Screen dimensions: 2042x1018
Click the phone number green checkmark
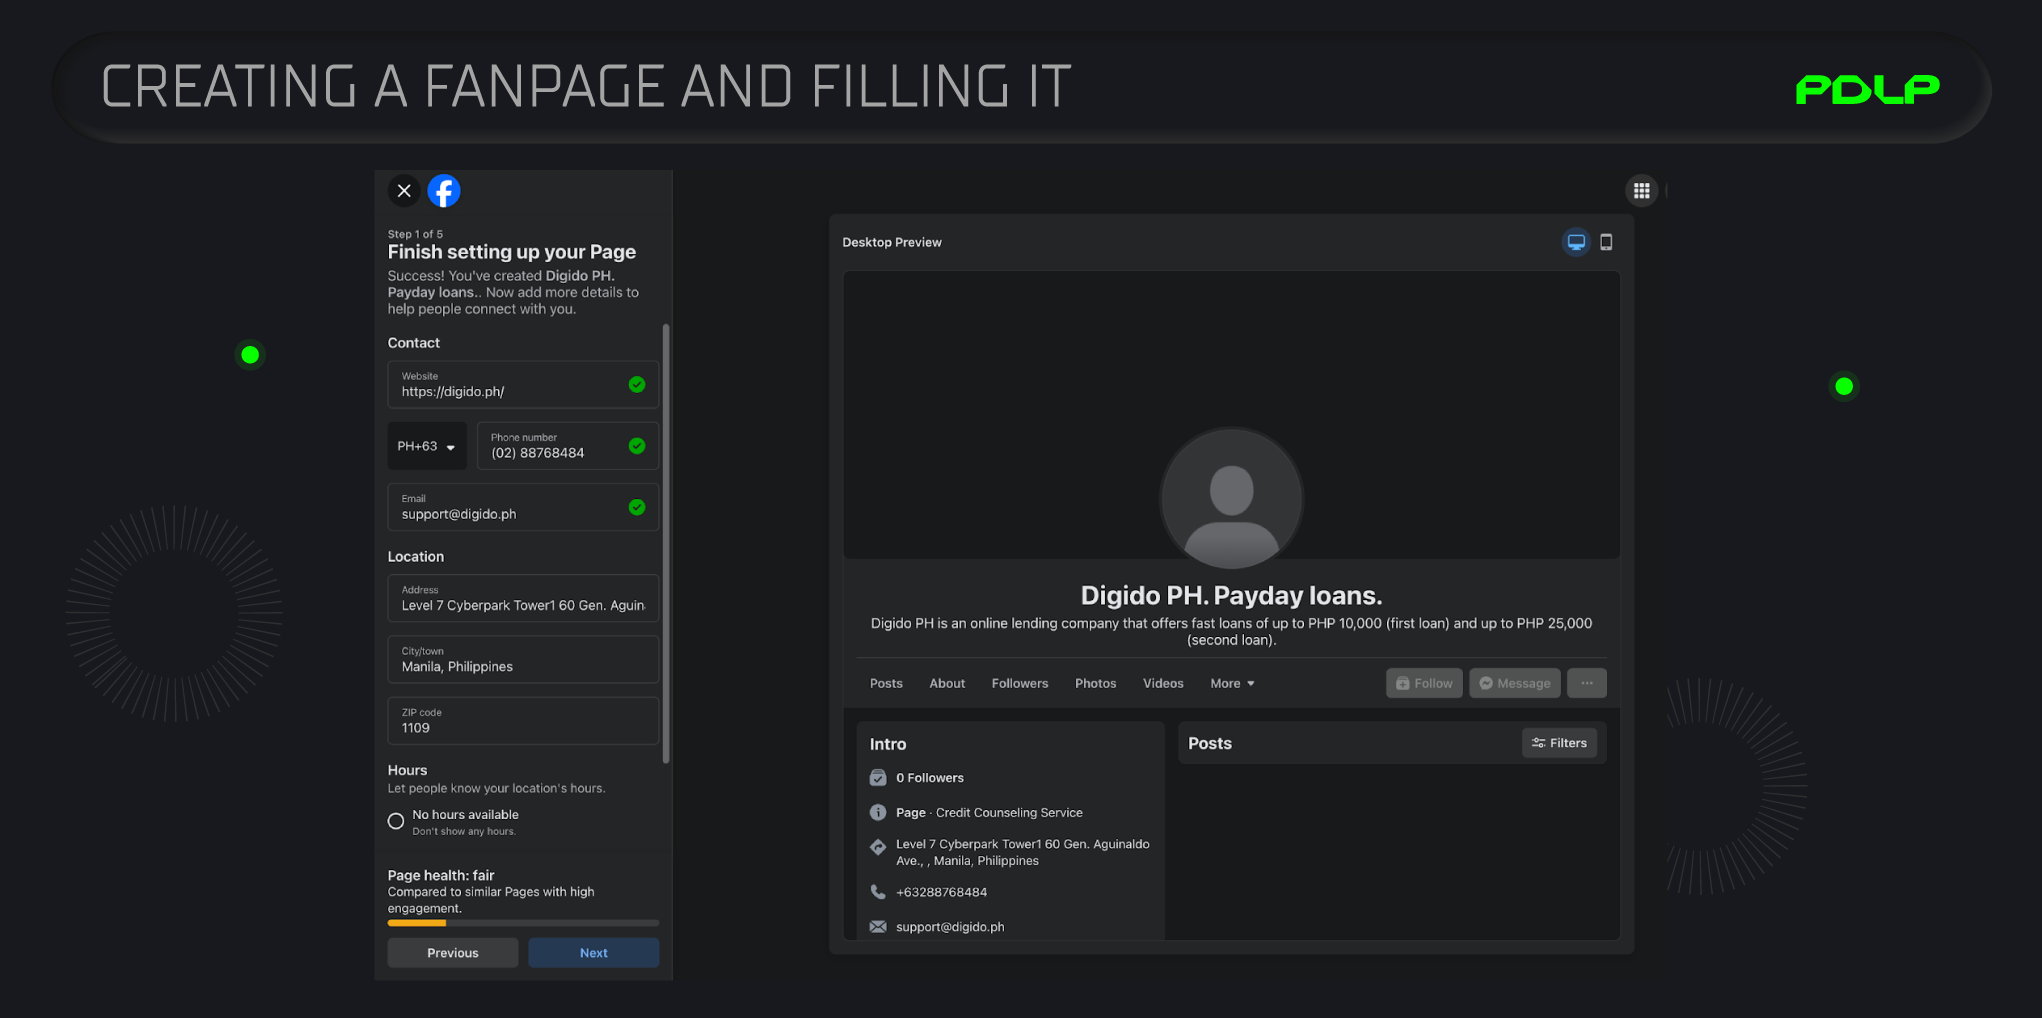click(637, 446)
